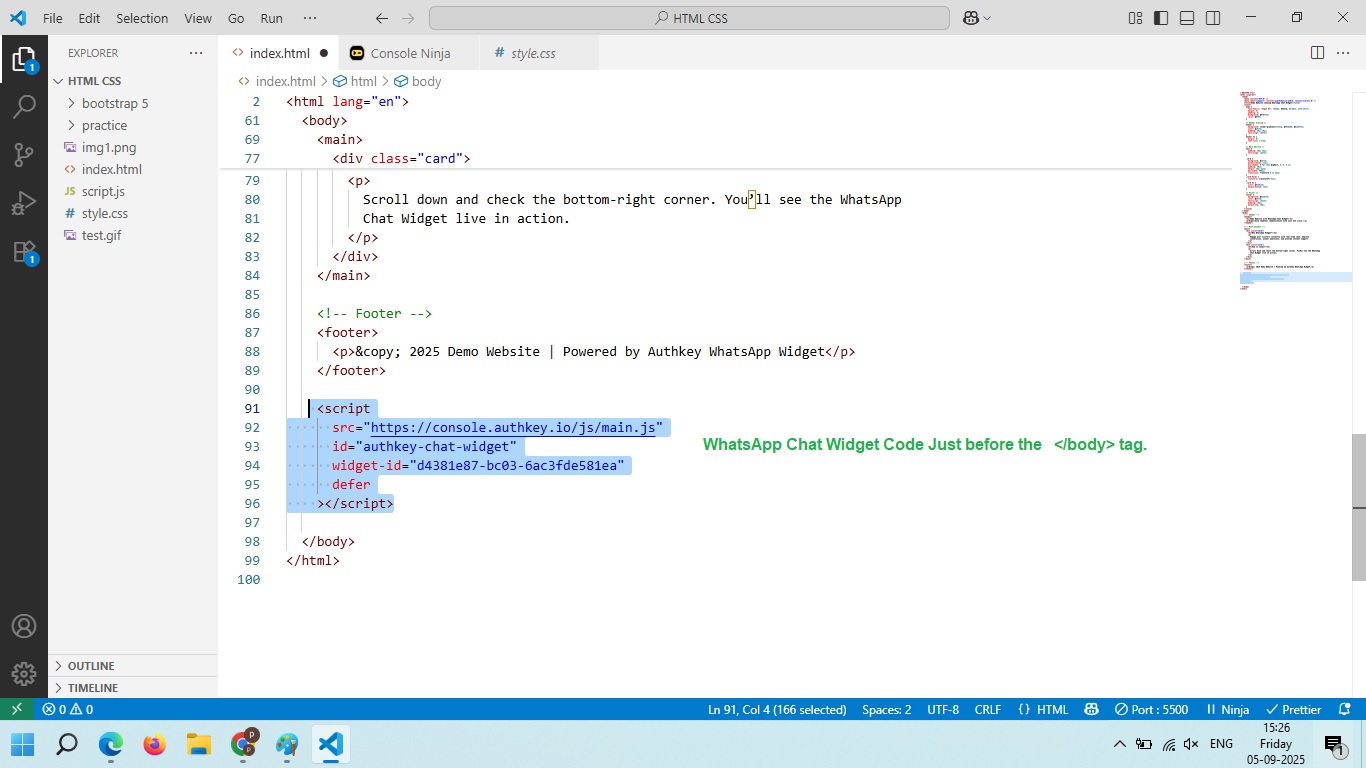1366x768 pixels.
Task: Open Windows Start menu
Action: pyautogui.click(x=22, y=744)
